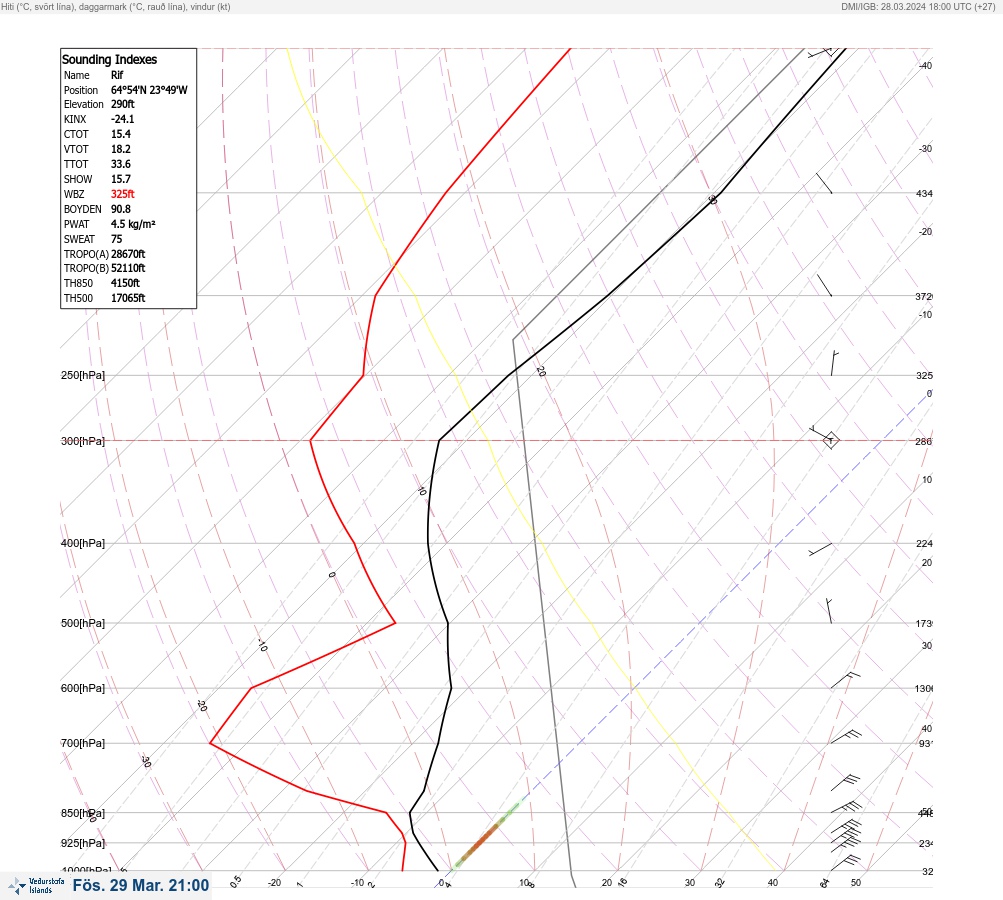Click the 'DMI/IGB: 28.03.2024 18:00 UTC (+27)' model run text
Screen dimensions: 1003x900
pyautogui.click(x=918, y=7)
